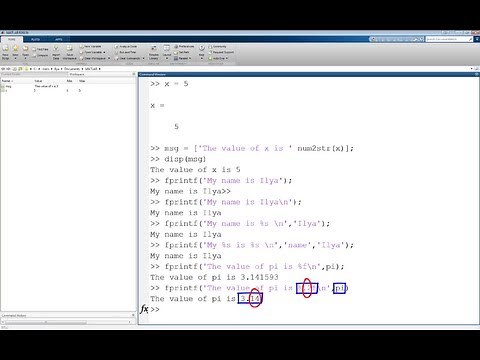Open the Workspace panel actions menu
The width and height of the screenshot is (480, 360).
(134, 74)
